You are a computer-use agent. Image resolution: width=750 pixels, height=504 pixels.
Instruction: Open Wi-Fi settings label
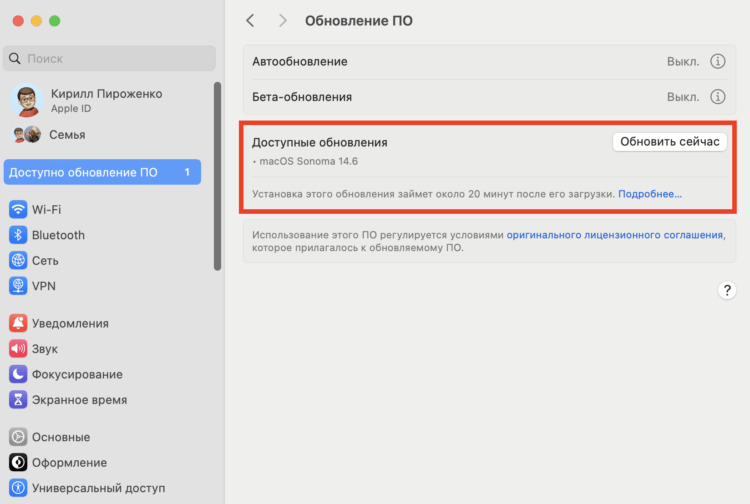[46, 209]
